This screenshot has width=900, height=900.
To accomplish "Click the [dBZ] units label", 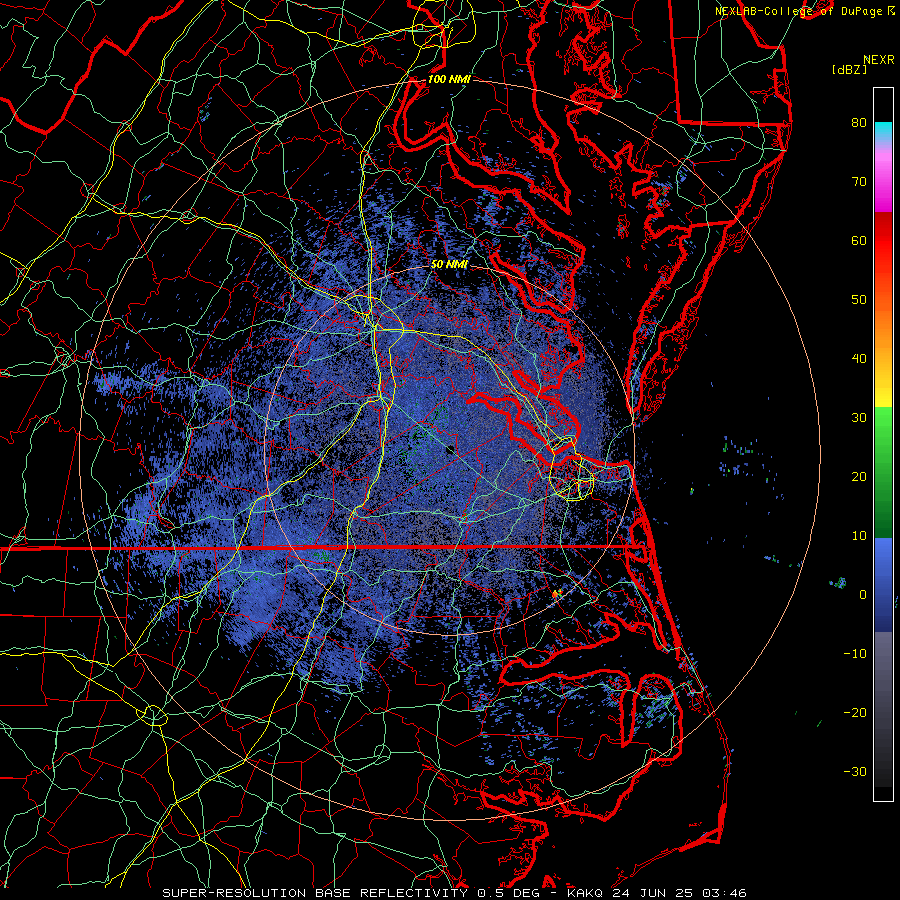I will pyautogui.click(x=849, y=70).
